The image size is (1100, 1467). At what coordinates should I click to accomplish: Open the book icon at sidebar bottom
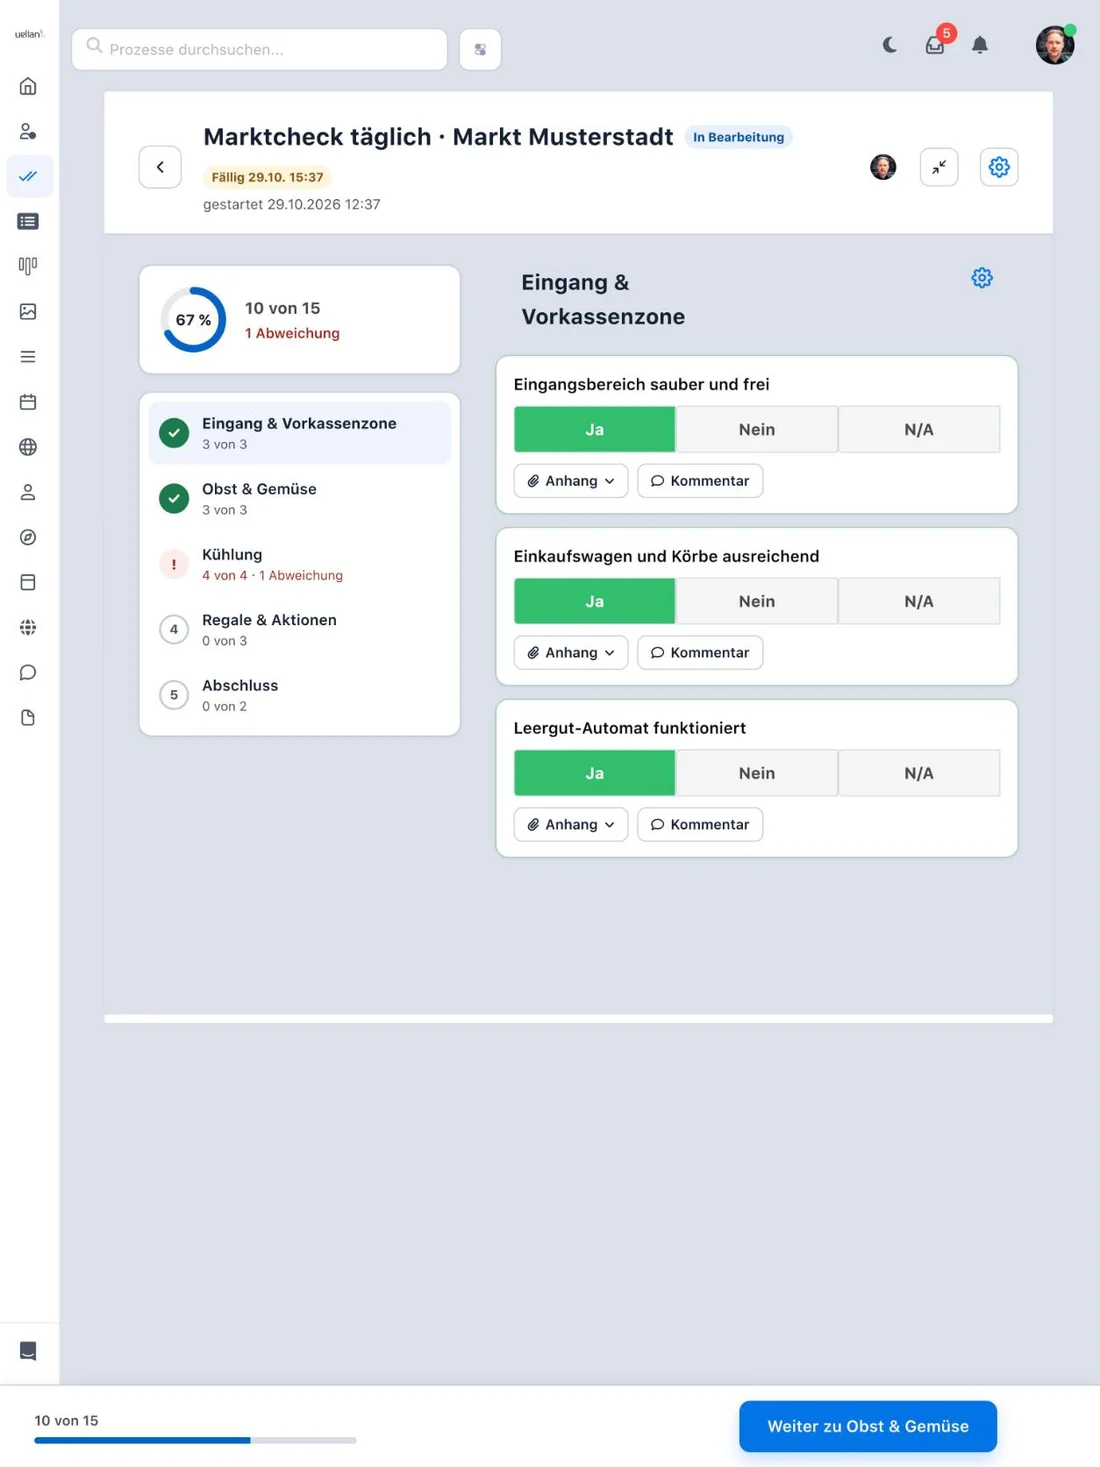28,1351
